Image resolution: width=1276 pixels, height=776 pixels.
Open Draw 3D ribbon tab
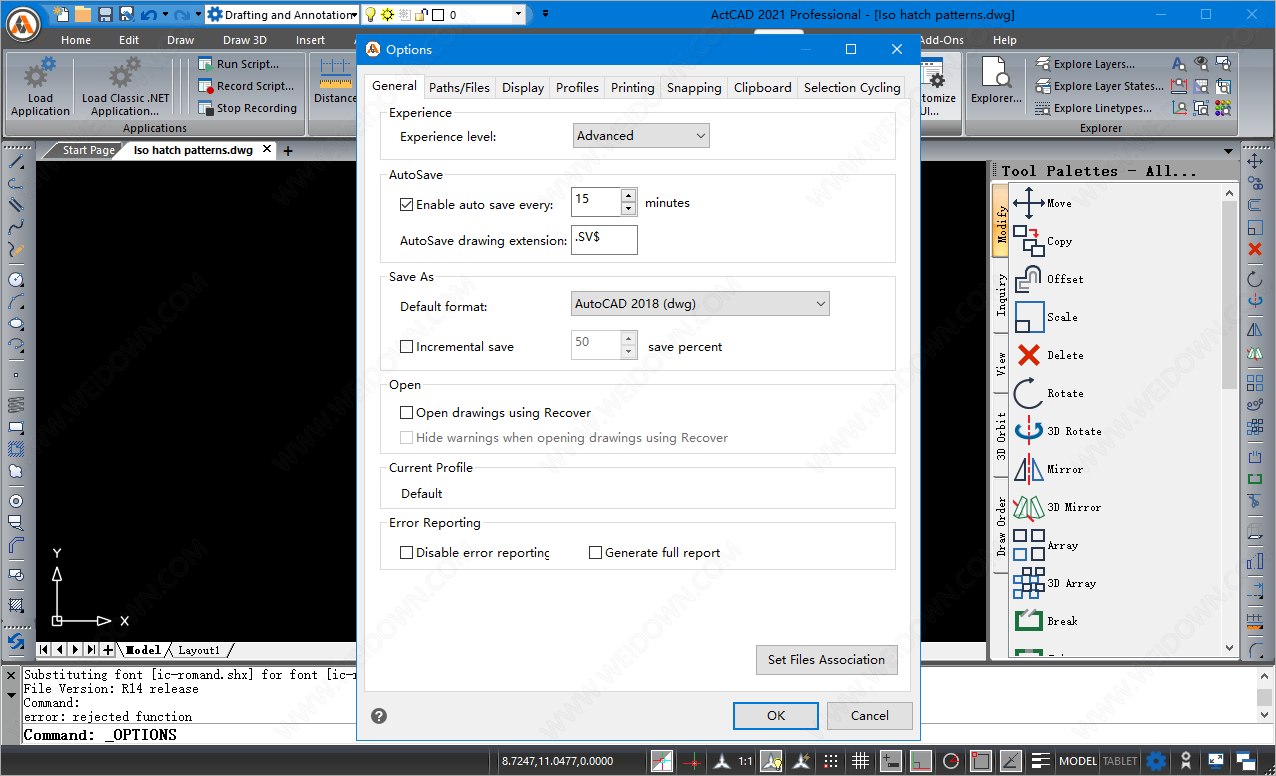pos(245,40)
